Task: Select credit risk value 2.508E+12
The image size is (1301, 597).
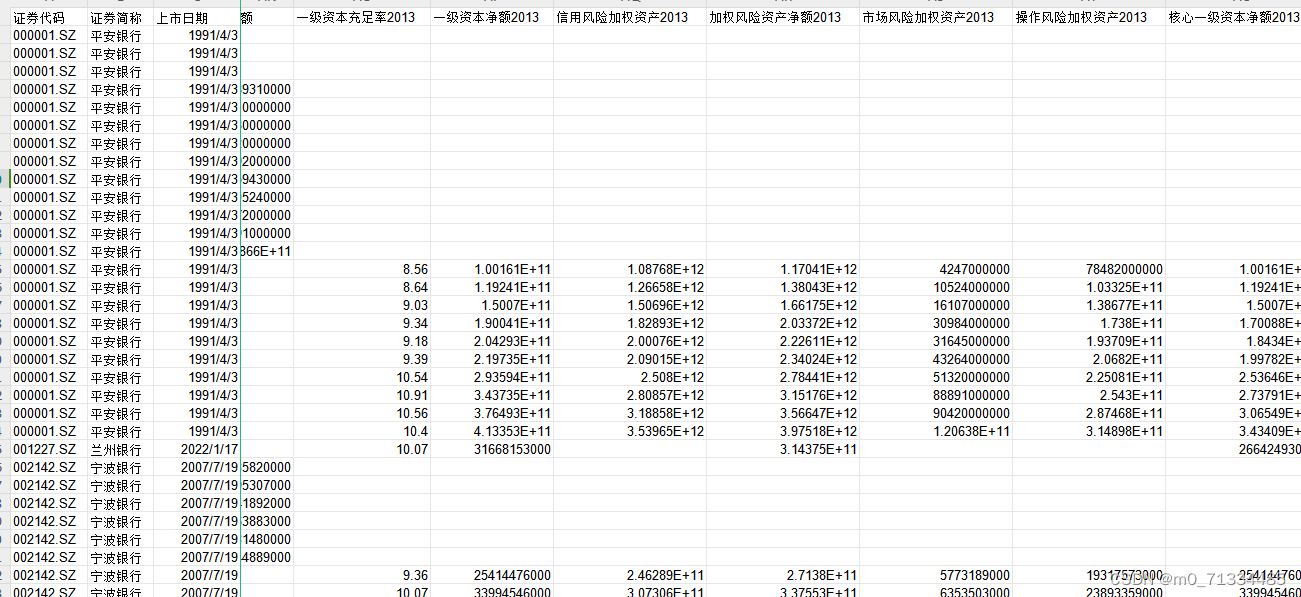Action: point(630,377)
